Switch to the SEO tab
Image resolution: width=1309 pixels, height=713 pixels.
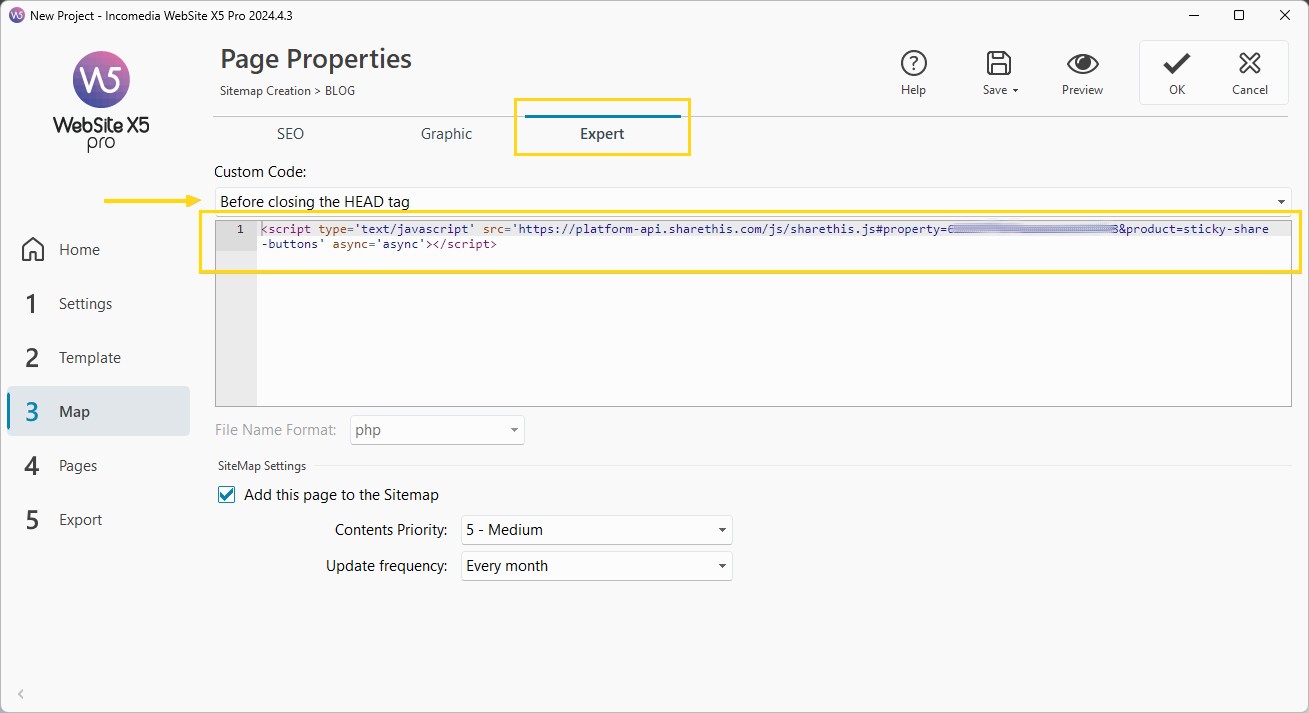pos(290,134)
